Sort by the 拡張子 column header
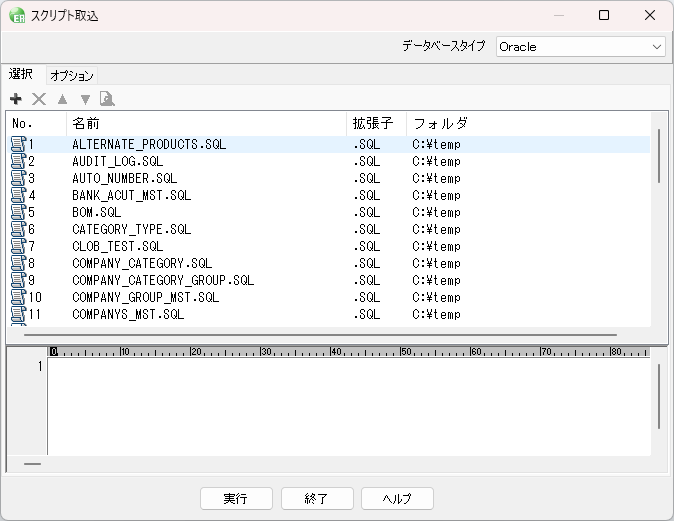The width and height of the screenshot is (674, 521). click(x=377, y=124)
